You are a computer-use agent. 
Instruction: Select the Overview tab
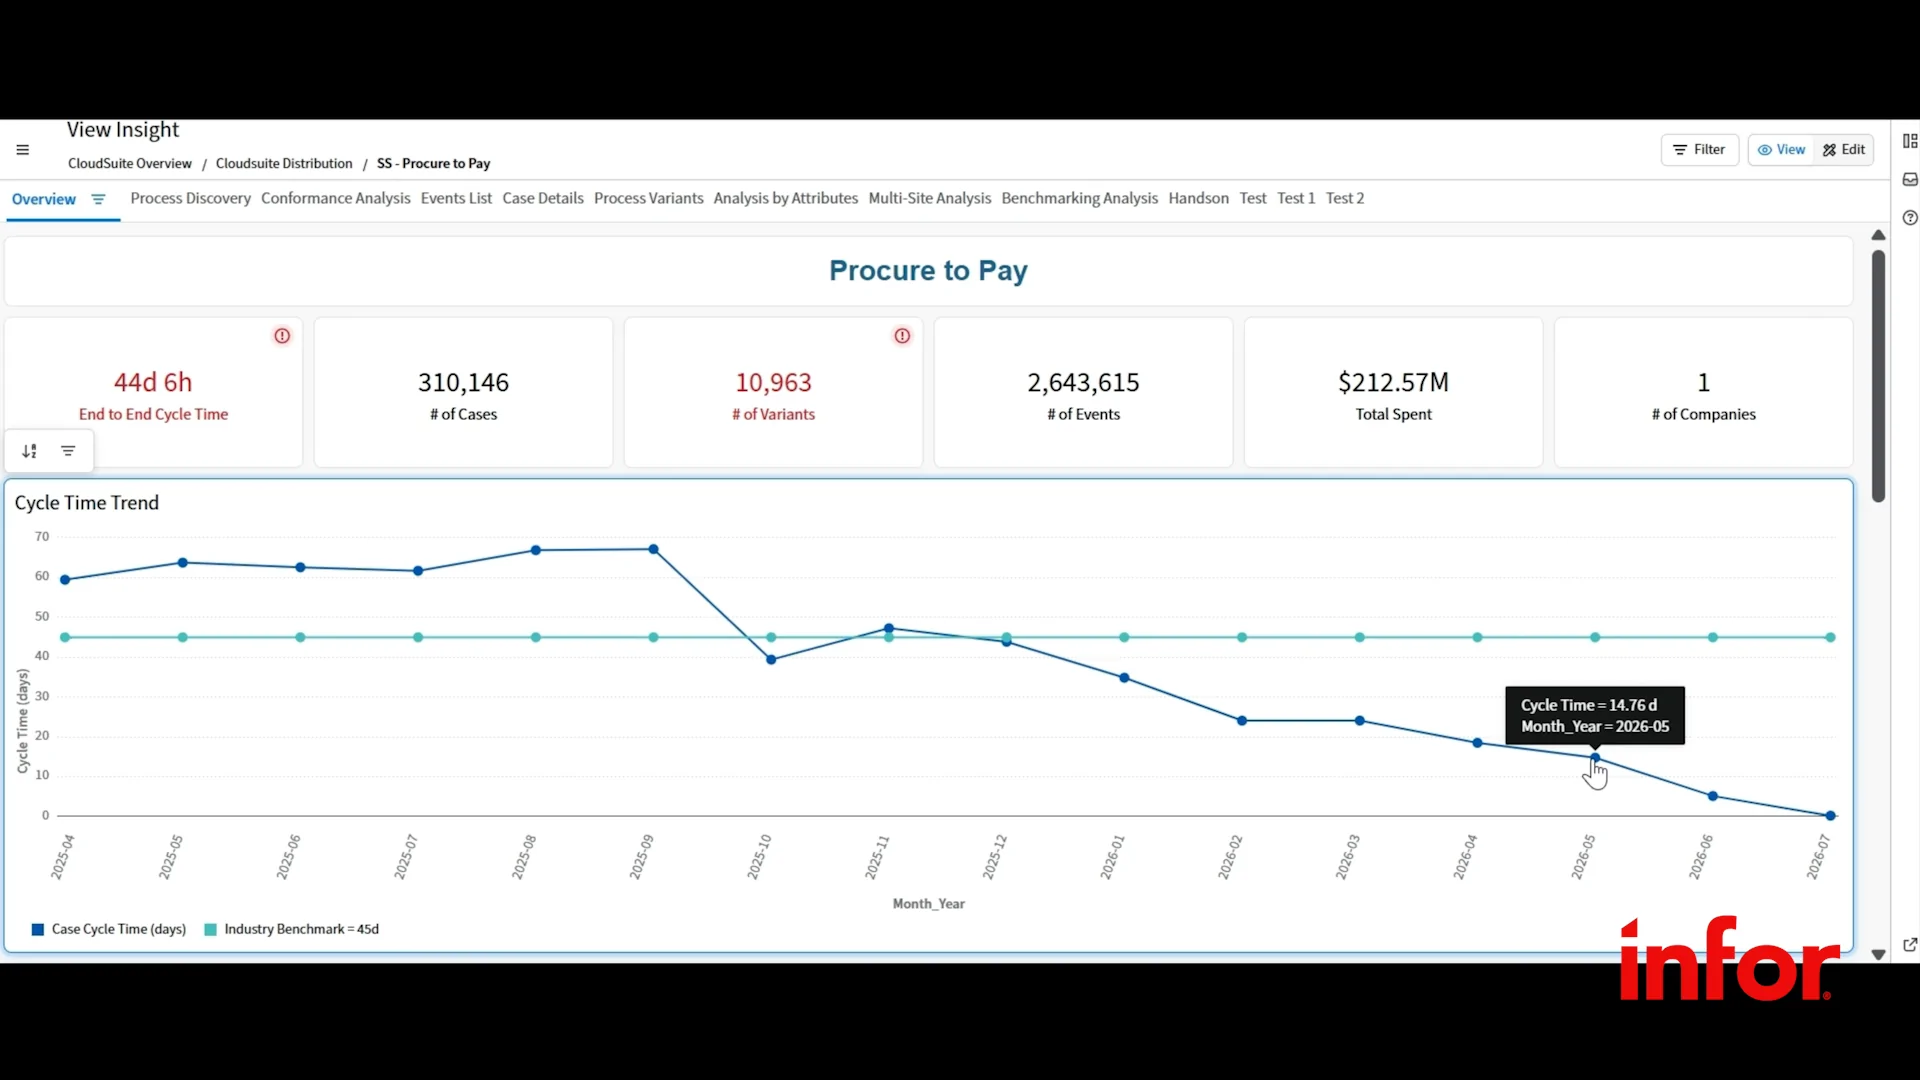[x=44, y=199]
